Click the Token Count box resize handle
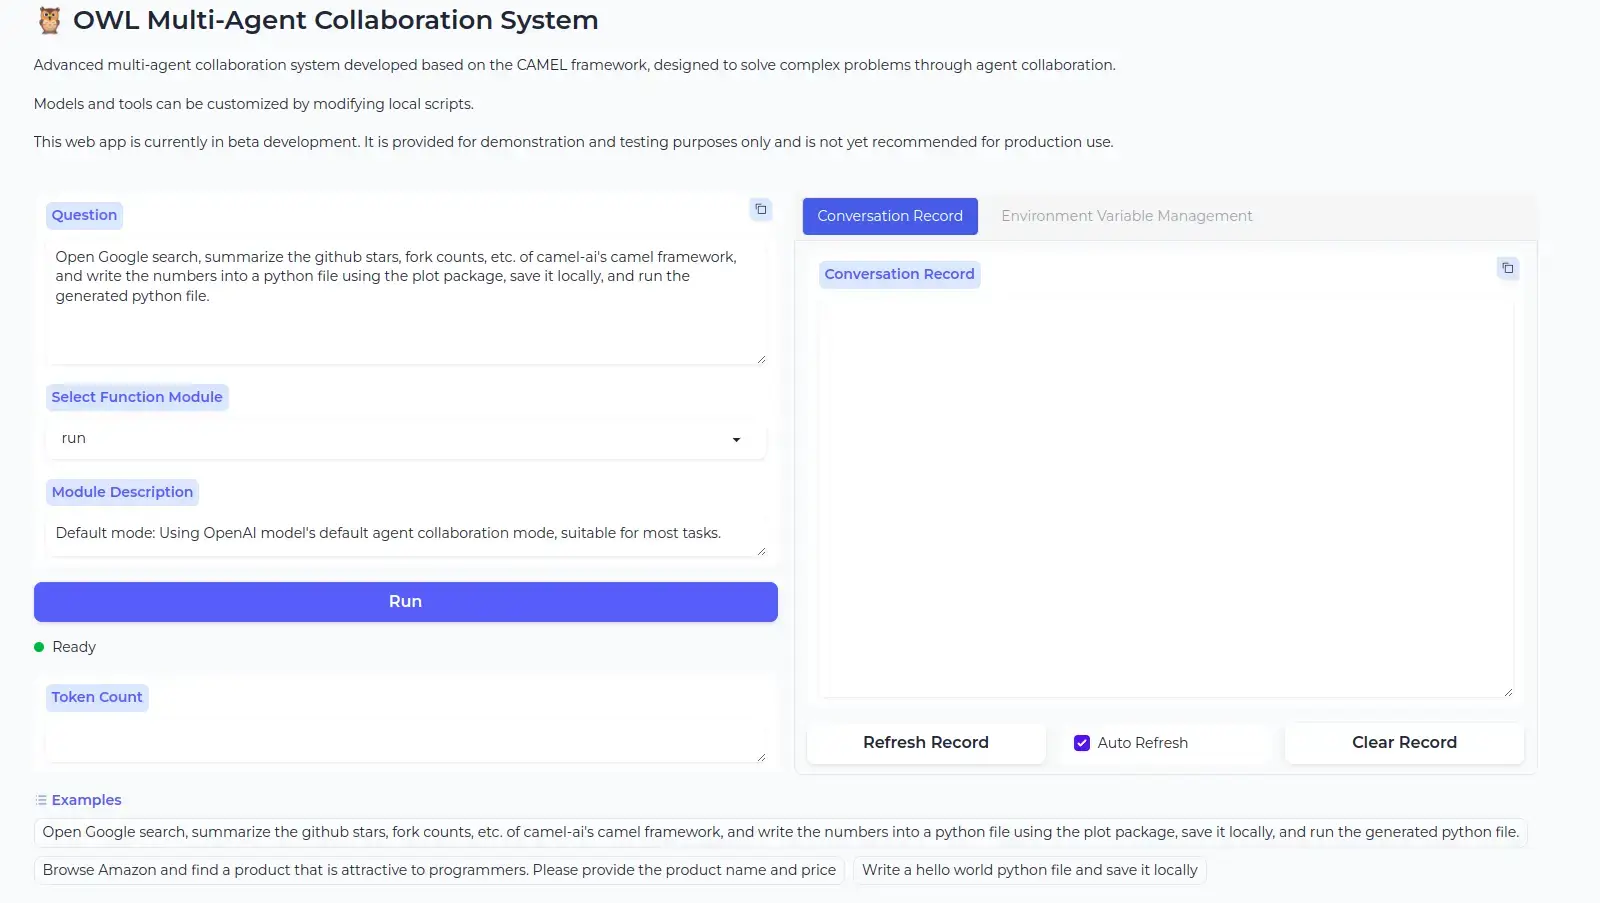1600x903 pixels. pyautogui.click(x=761, y=757)
